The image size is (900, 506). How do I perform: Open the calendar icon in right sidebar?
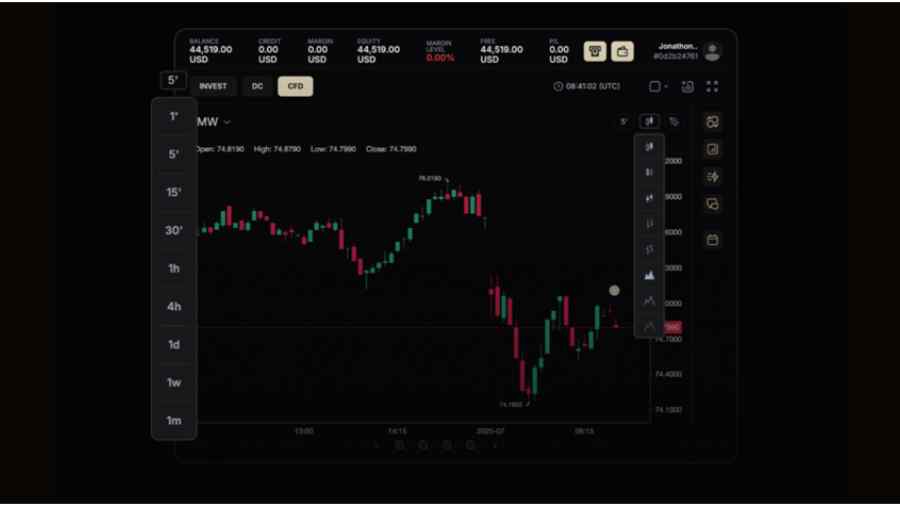pos(712,240)
